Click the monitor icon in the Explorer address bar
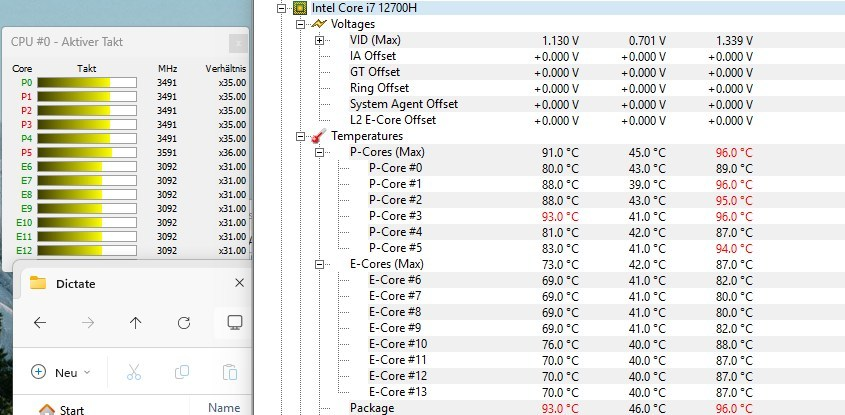Image resolution: width=845 pixels, height=415 pixels. coord(234,323)
